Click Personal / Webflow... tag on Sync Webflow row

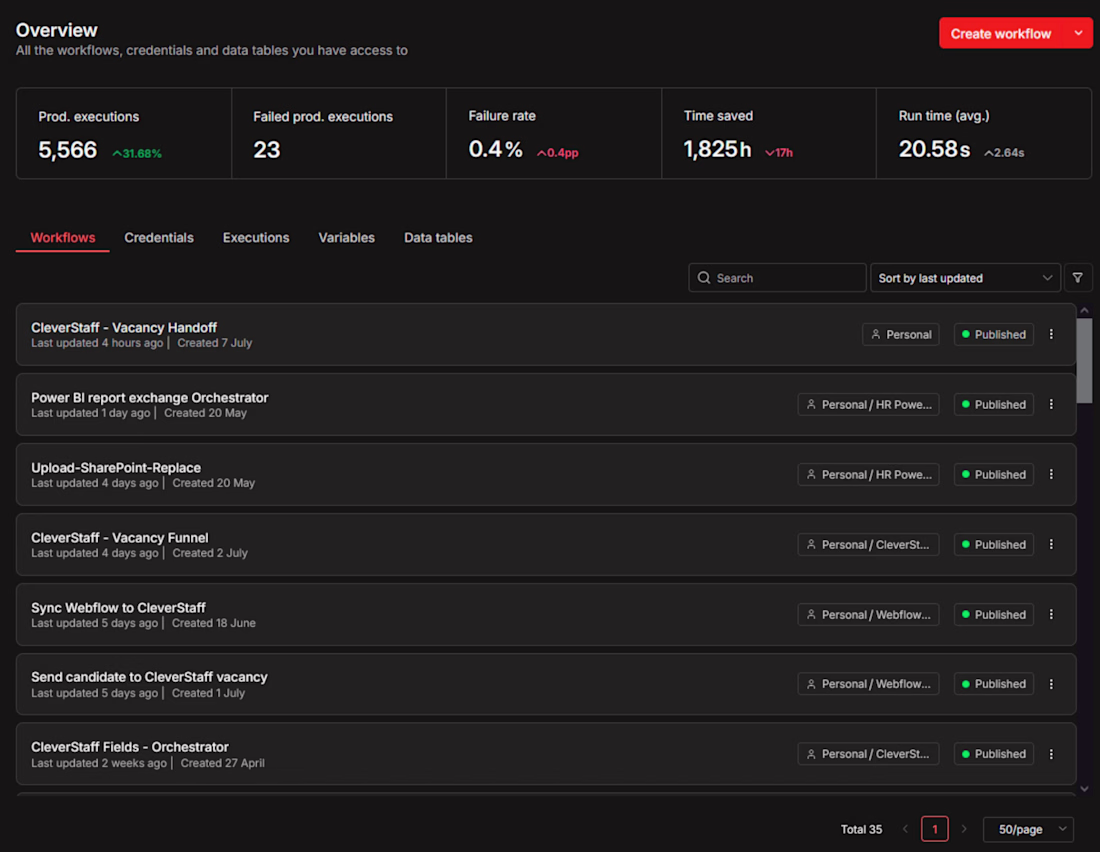[x=868, y=614]
